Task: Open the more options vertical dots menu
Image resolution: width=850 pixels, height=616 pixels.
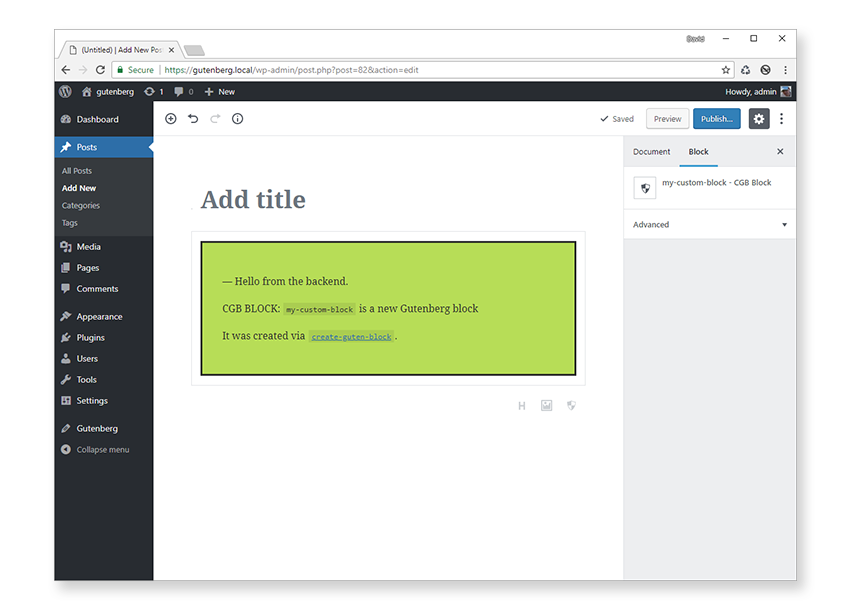Action: click(781, 119)
